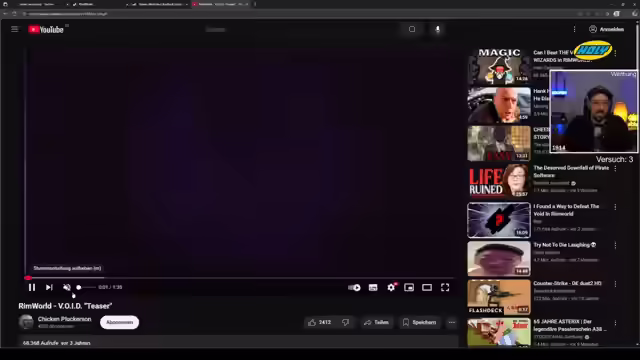640x360 pixels.
Task: Click the Speichern save button
Action: point(419,322)
